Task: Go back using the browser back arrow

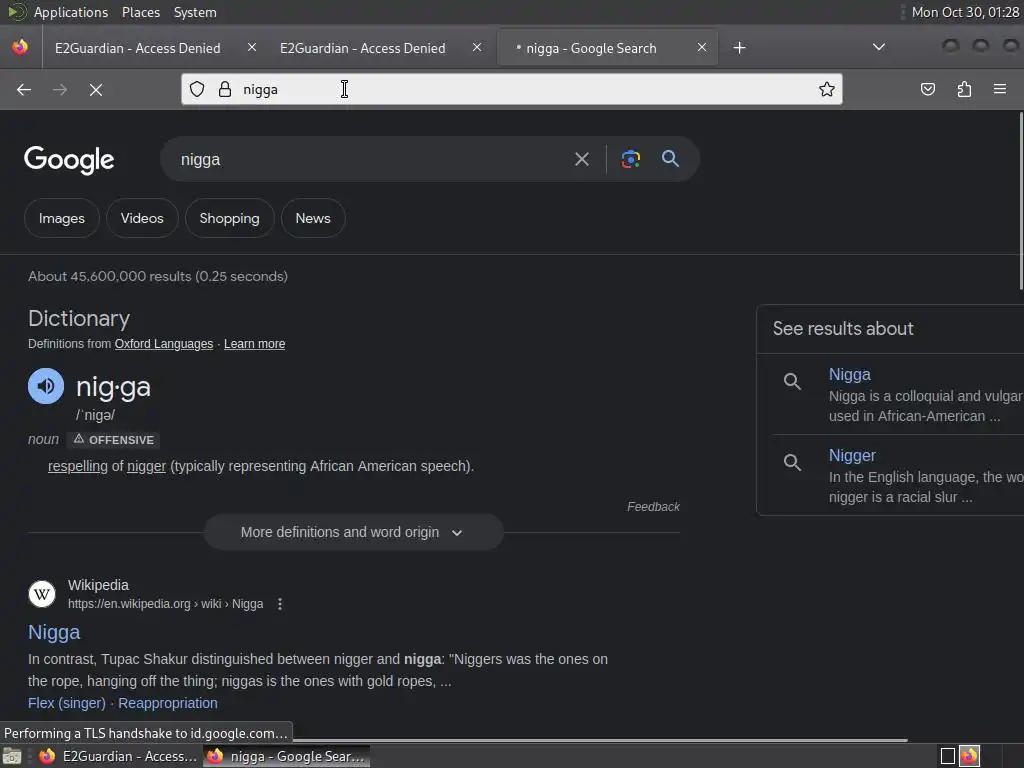Action: 24,89
